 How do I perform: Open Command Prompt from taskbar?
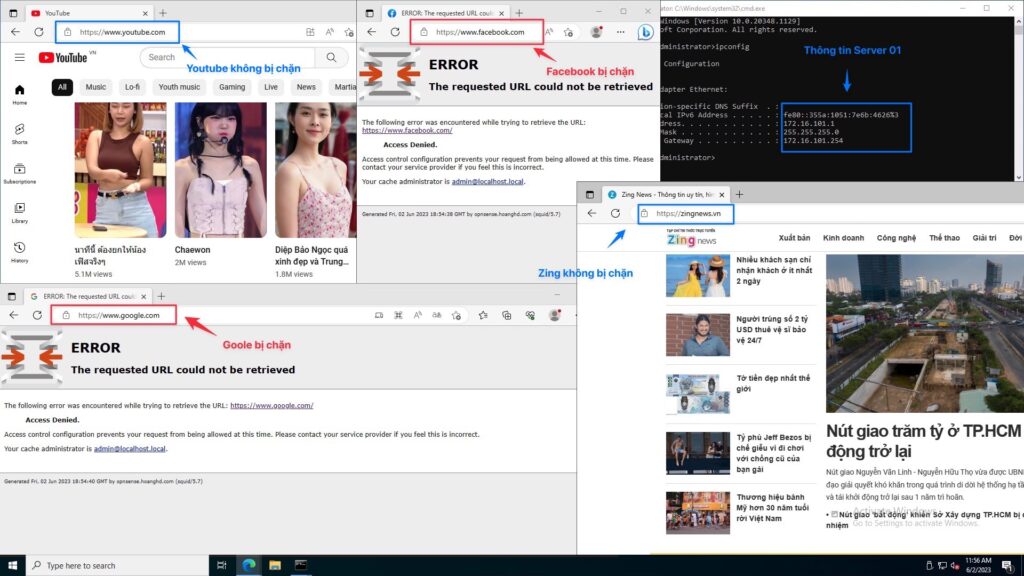(301, 565)
